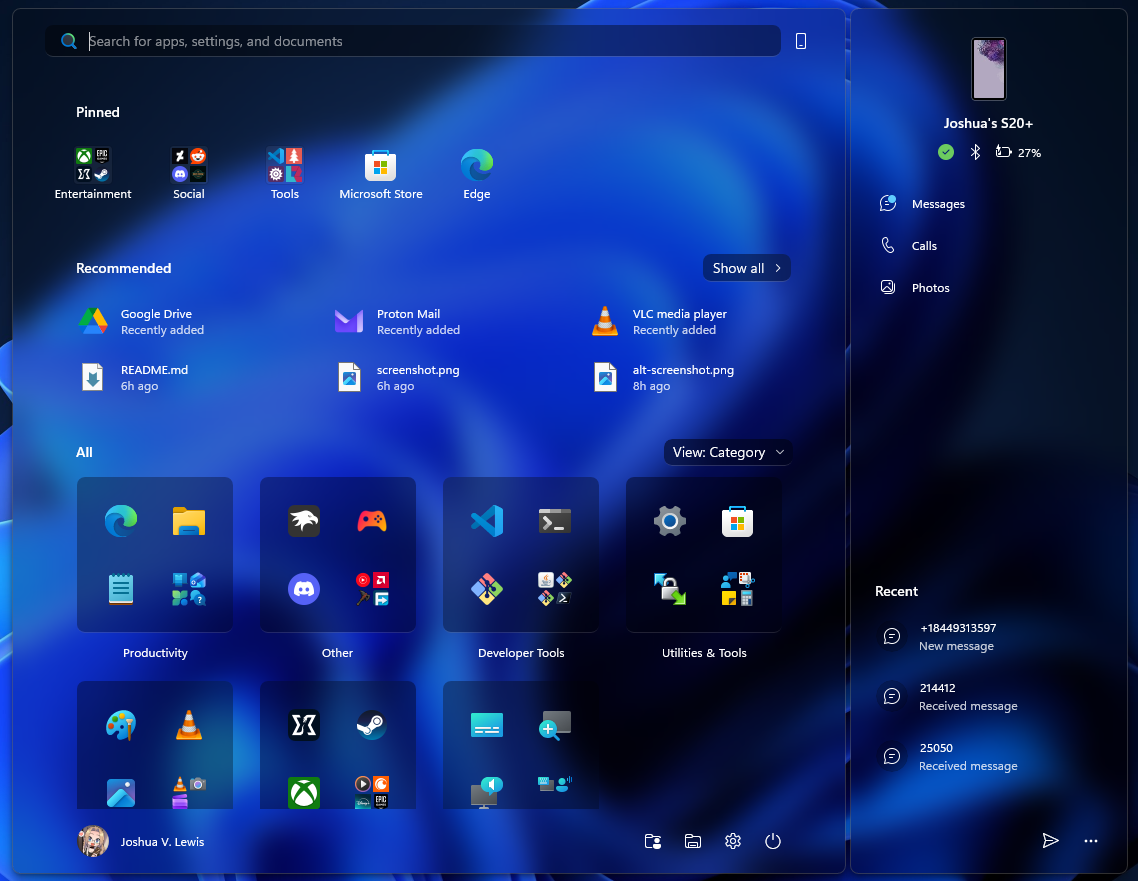Screen dimensions: 1138x881
Task: Open File Explorer shortcut in footer
Action: (x=693, y=841)
